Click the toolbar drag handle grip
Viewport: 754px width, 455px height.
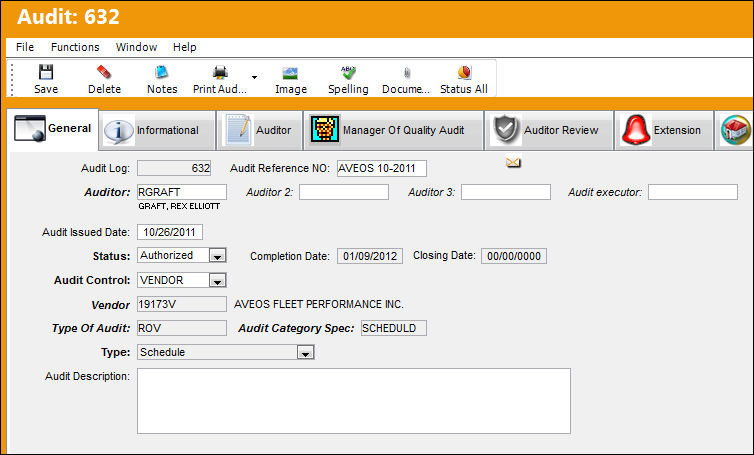pyautogui.click(x=12, y=79)
